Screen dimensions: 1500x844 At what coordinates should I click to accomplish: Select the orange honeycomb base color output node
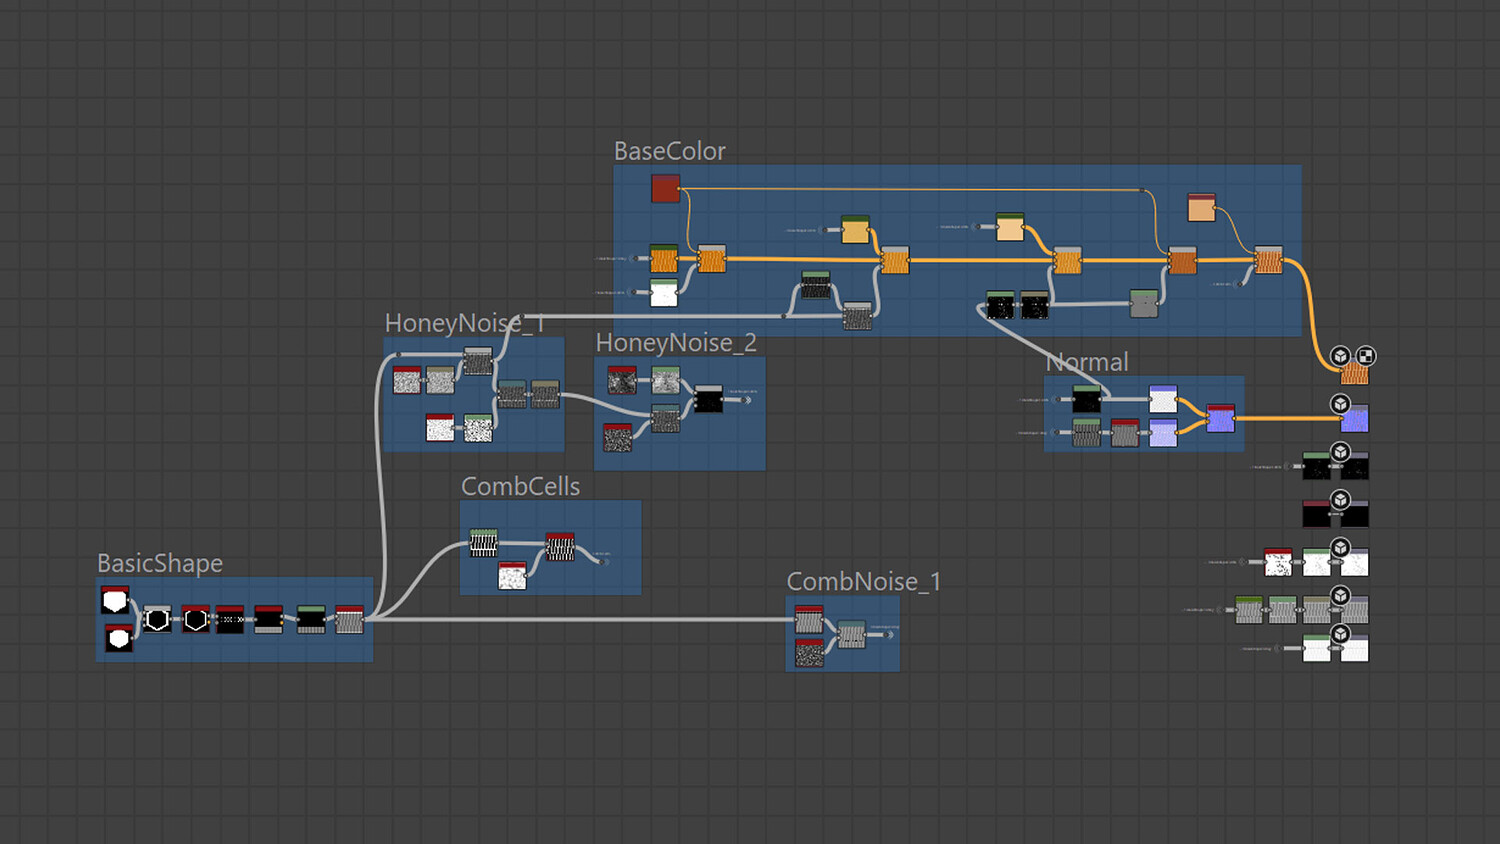click(x=1355, y=372)
